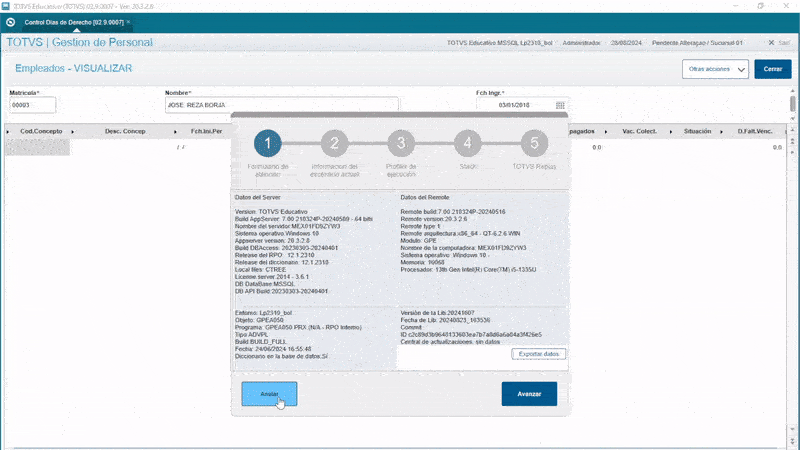Click the selected gray Cod.Concepto cell
Screen dimensions: 800x450
(x=37, y=147)
